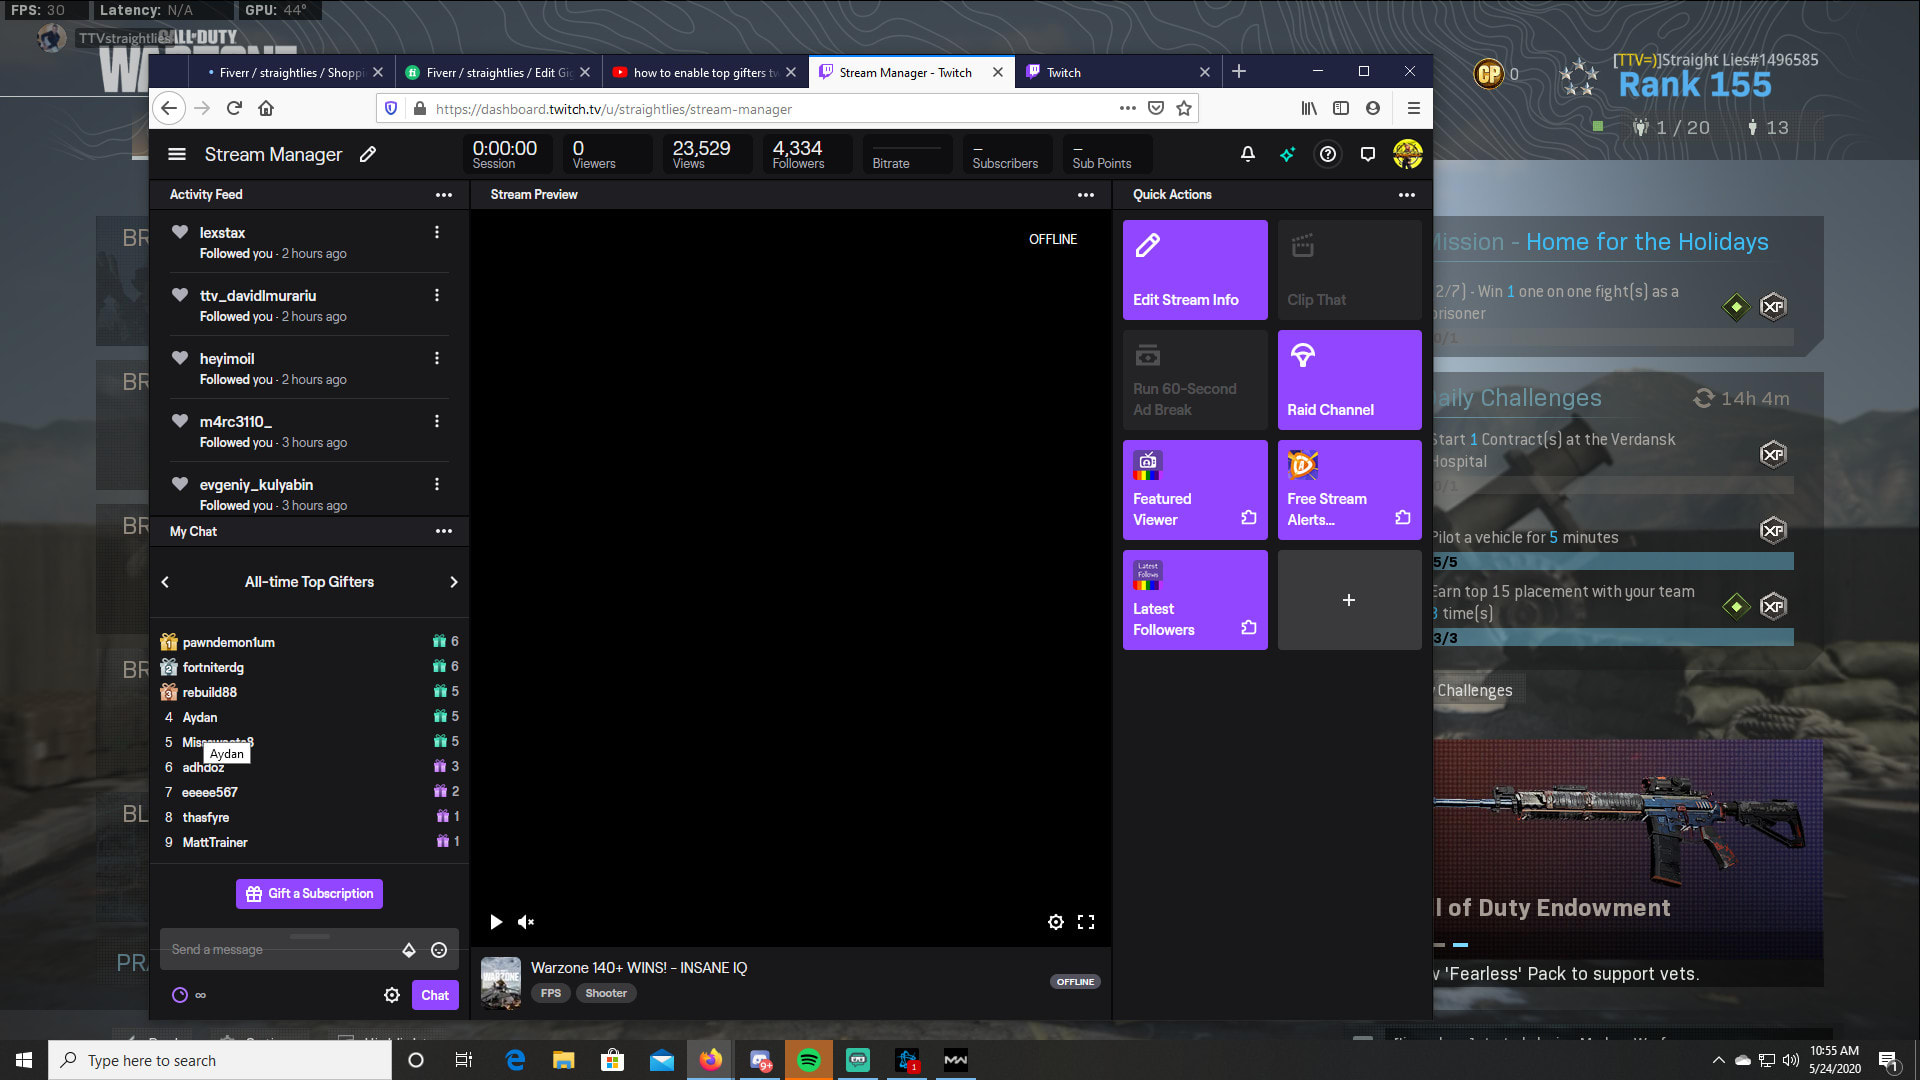Open Latest Followers quick action
The width and height of the screenshot is (1920, 1080).
(x=1195, y=600)
